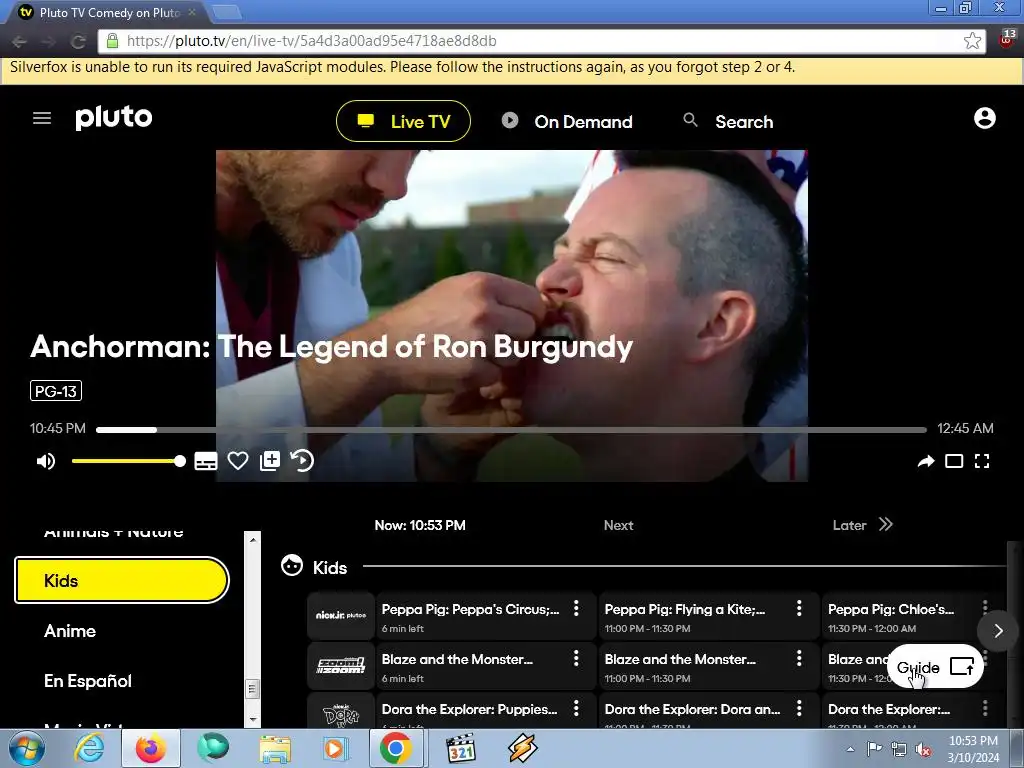
Task: Open the On Demand section
Action: pos(567,121)
